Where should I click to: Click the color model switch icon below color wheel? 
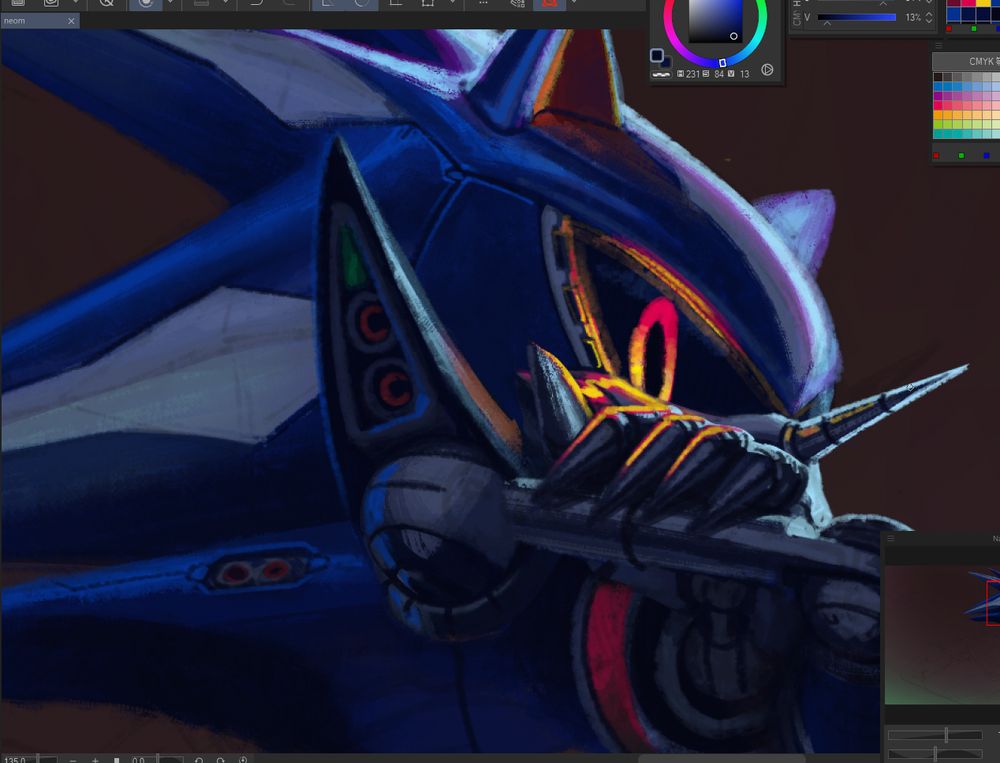click(x=767, y=70)
